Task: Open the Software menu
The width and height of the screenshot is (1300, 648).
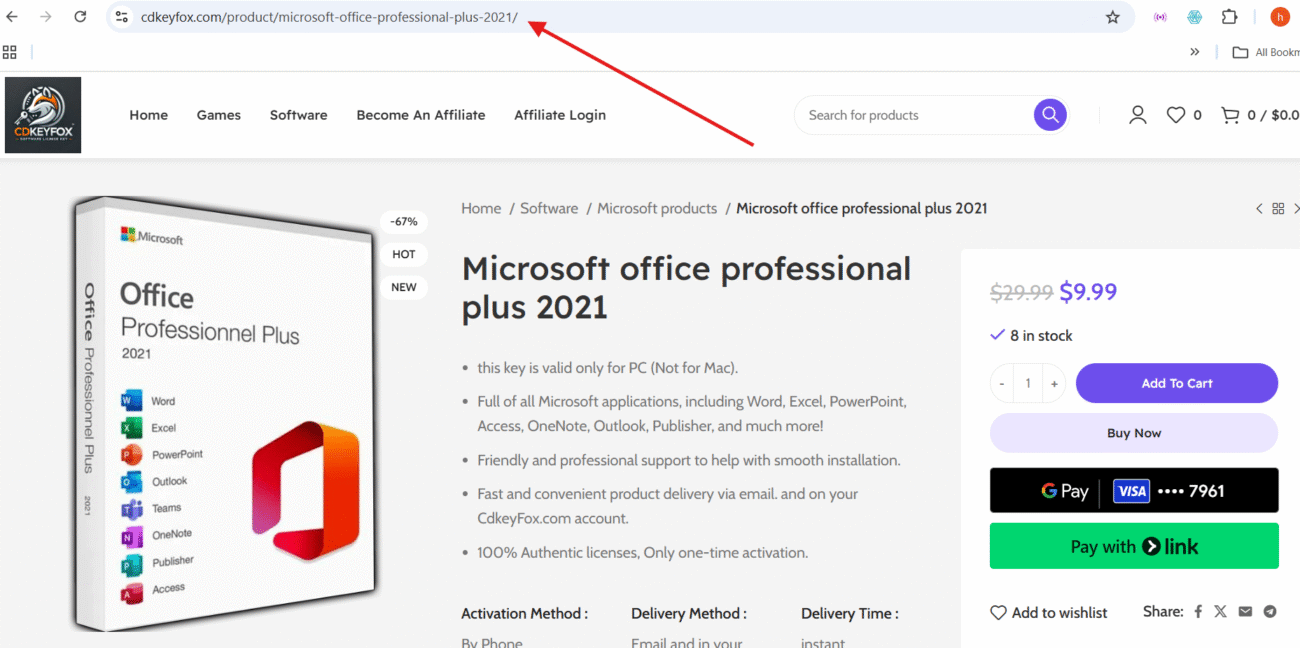Action: click(298, 115)
